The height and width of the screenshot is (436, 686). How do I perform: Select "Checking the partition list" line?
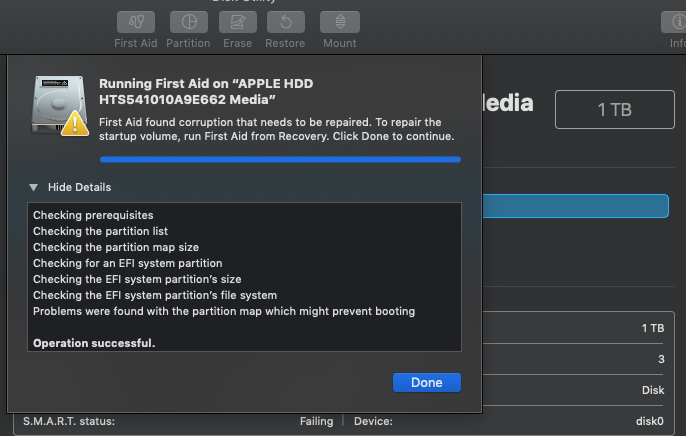pyautogui.click(x=100, y=231)
